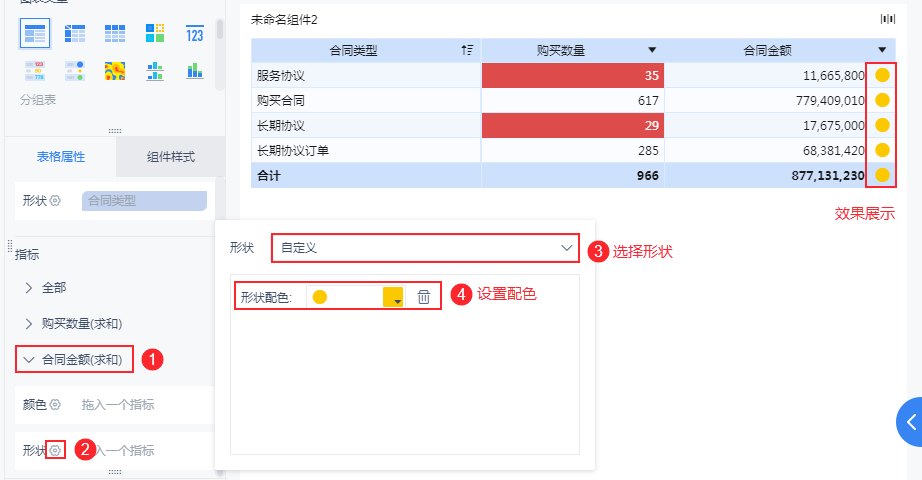
Task: Click the delete trash icon beside shape color
Action: 423,297
